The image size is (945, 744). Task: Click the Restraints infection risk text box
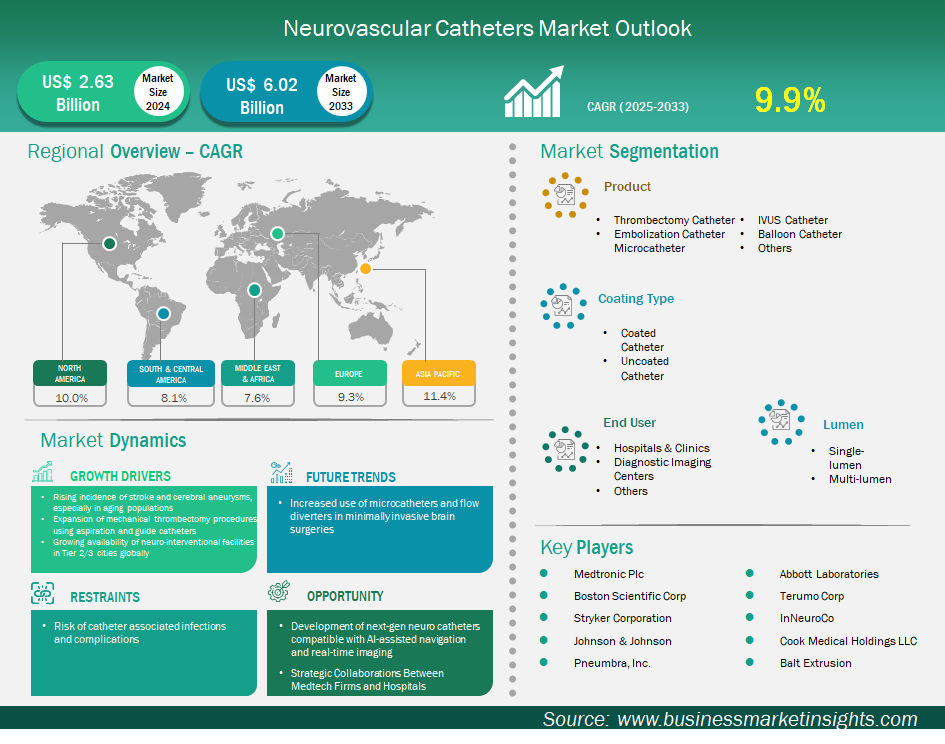point(144,652)
